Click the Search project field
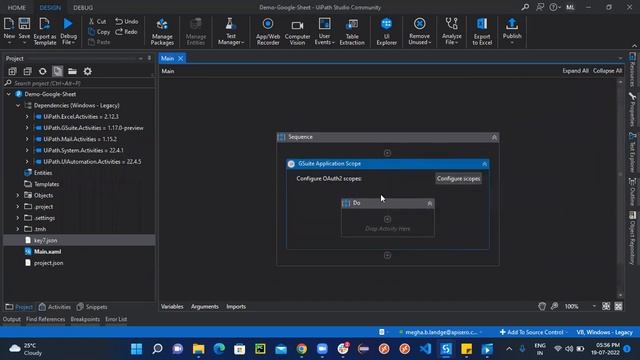The height and width of the screenshot is (360, 640). pyautogui.click(x=78, y=83)
